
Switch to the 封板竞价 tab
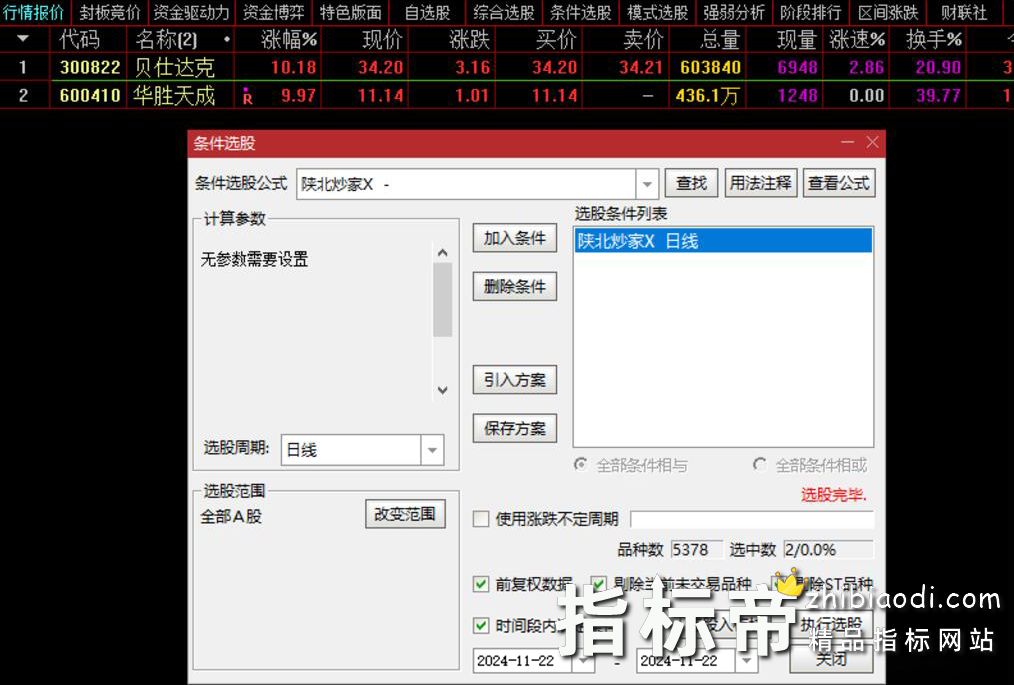110,12
